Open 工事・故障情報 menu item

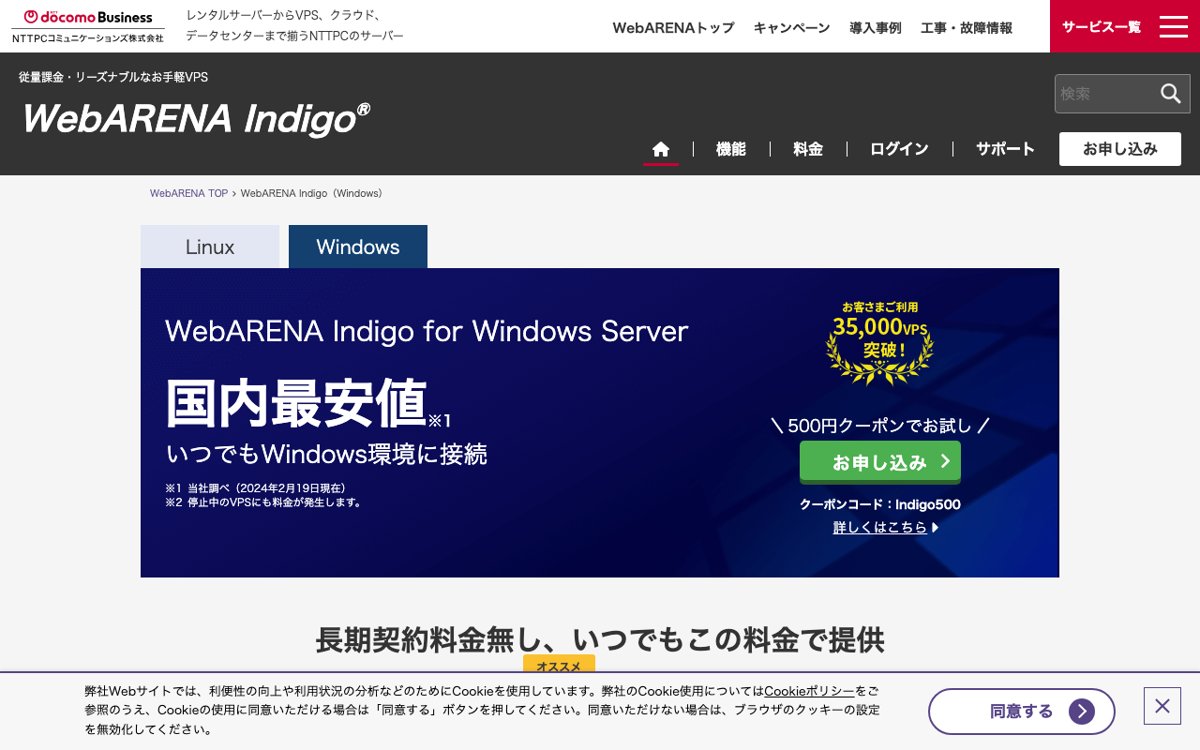tap(966, 28)
